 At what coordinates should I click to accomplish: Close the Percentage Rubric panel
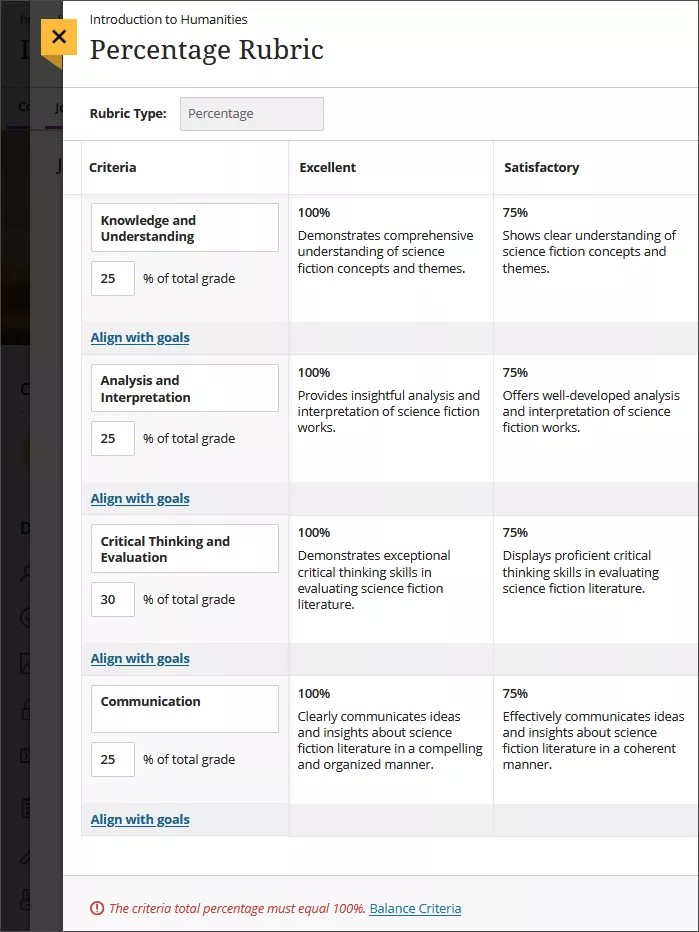[x=59, y=38]
